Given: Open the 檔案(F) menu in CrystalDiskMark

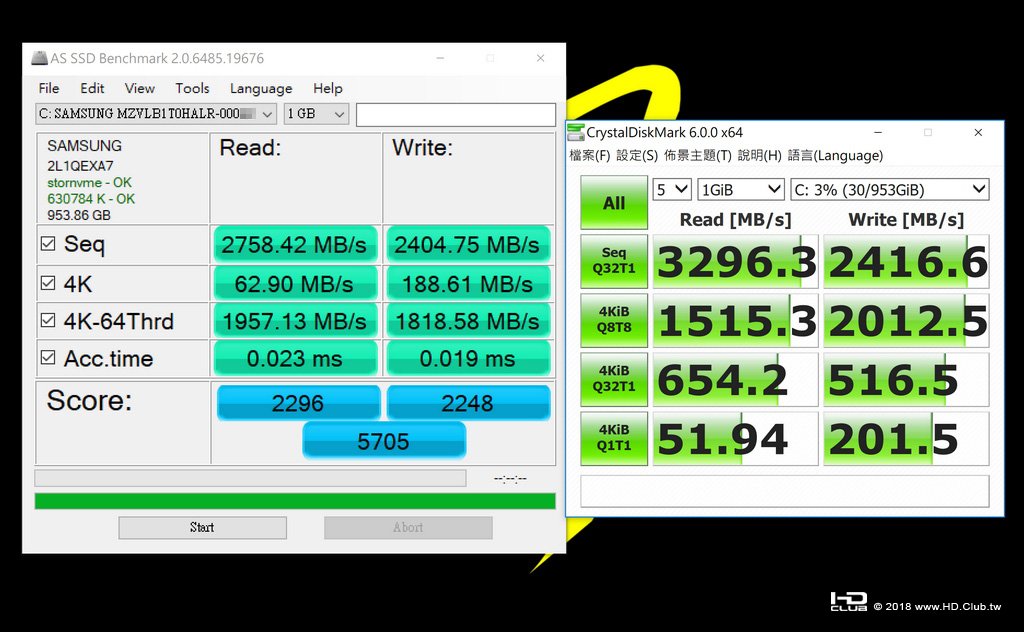Looking at the screenshot, I should tap(590, 155).
